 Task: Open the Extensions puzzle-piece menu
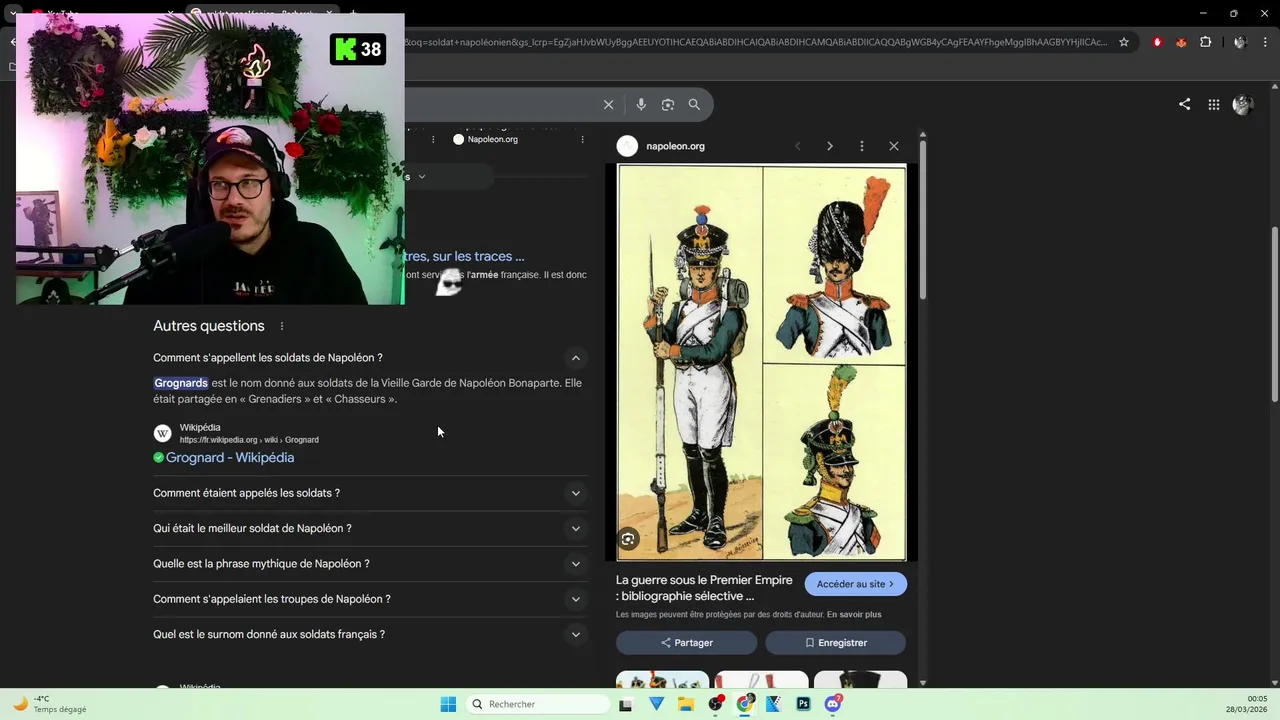click(x=1205, y=42)
